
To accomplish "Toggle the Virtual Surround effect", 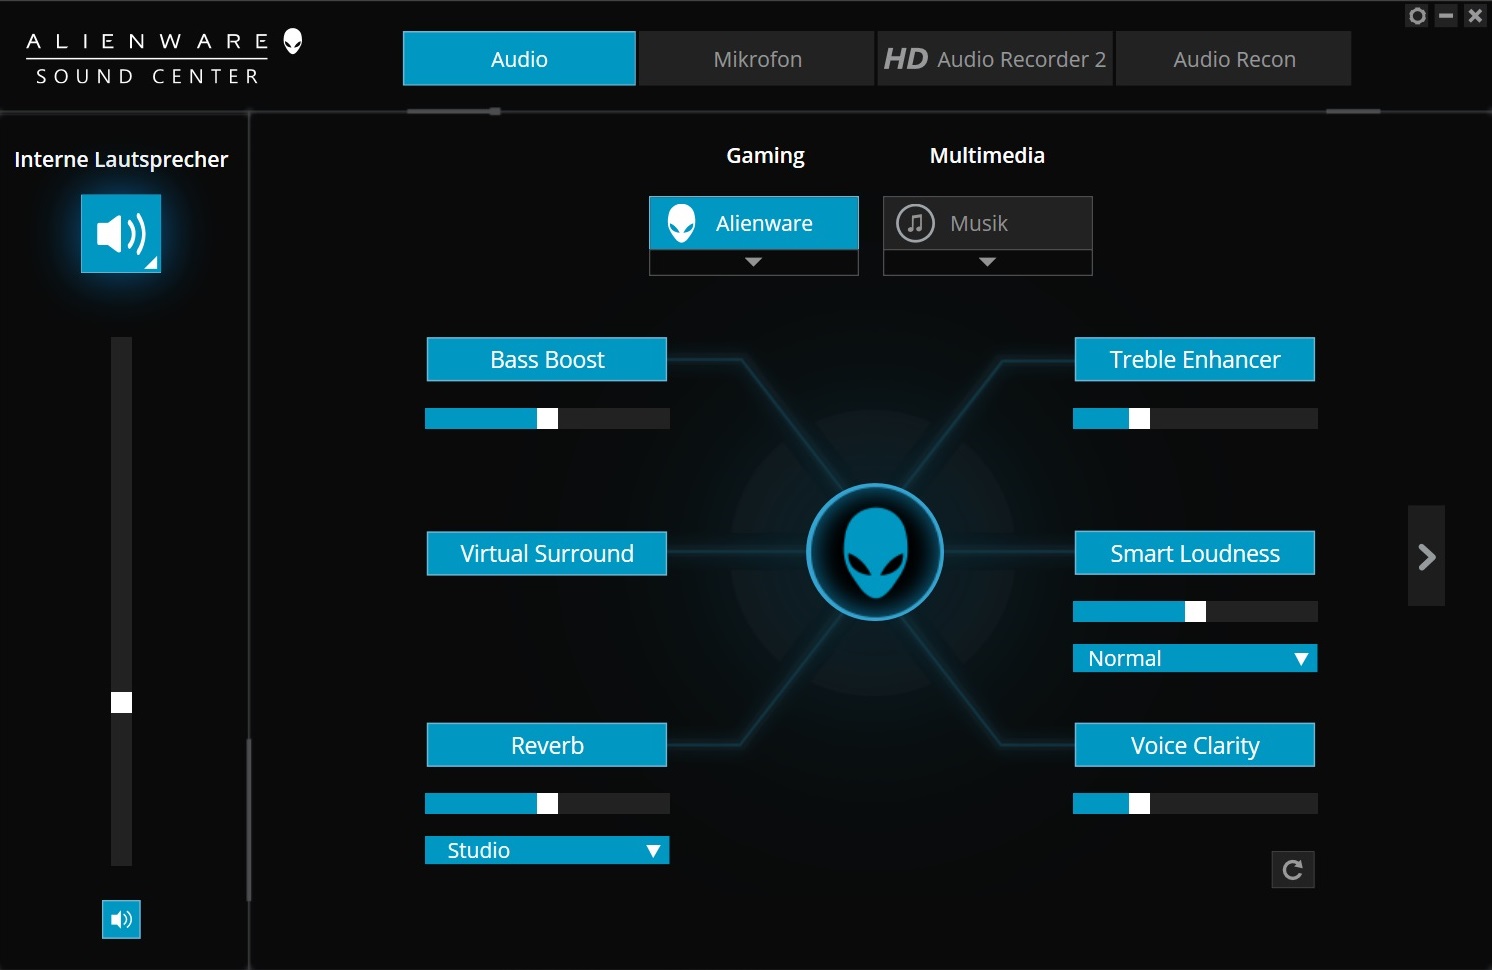I will (547, 553).
